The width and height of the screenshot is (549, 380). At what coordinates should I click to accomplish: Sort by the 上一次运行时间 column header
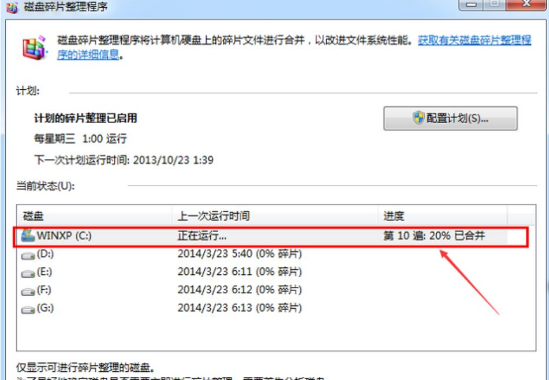point(275,216)
